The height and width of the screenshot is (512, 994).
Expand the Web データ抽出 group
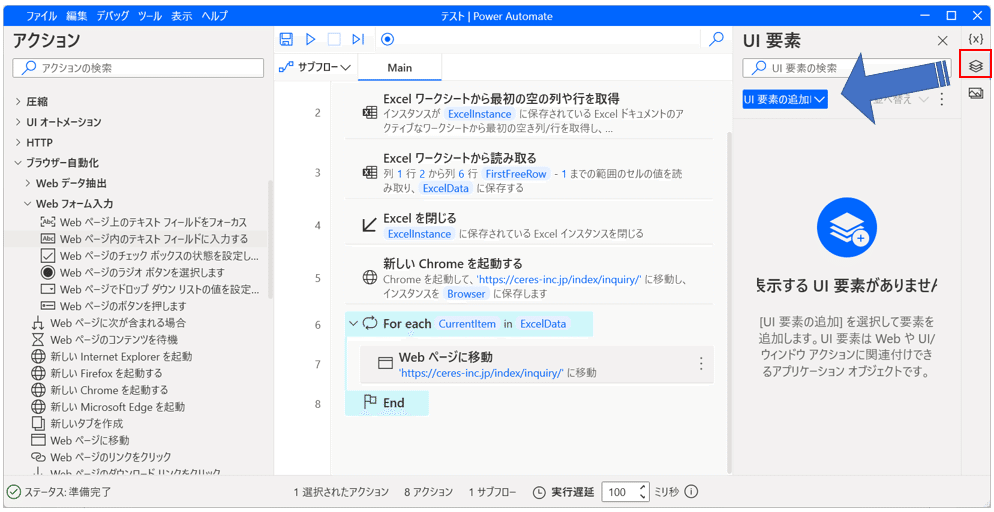(27, 183)
